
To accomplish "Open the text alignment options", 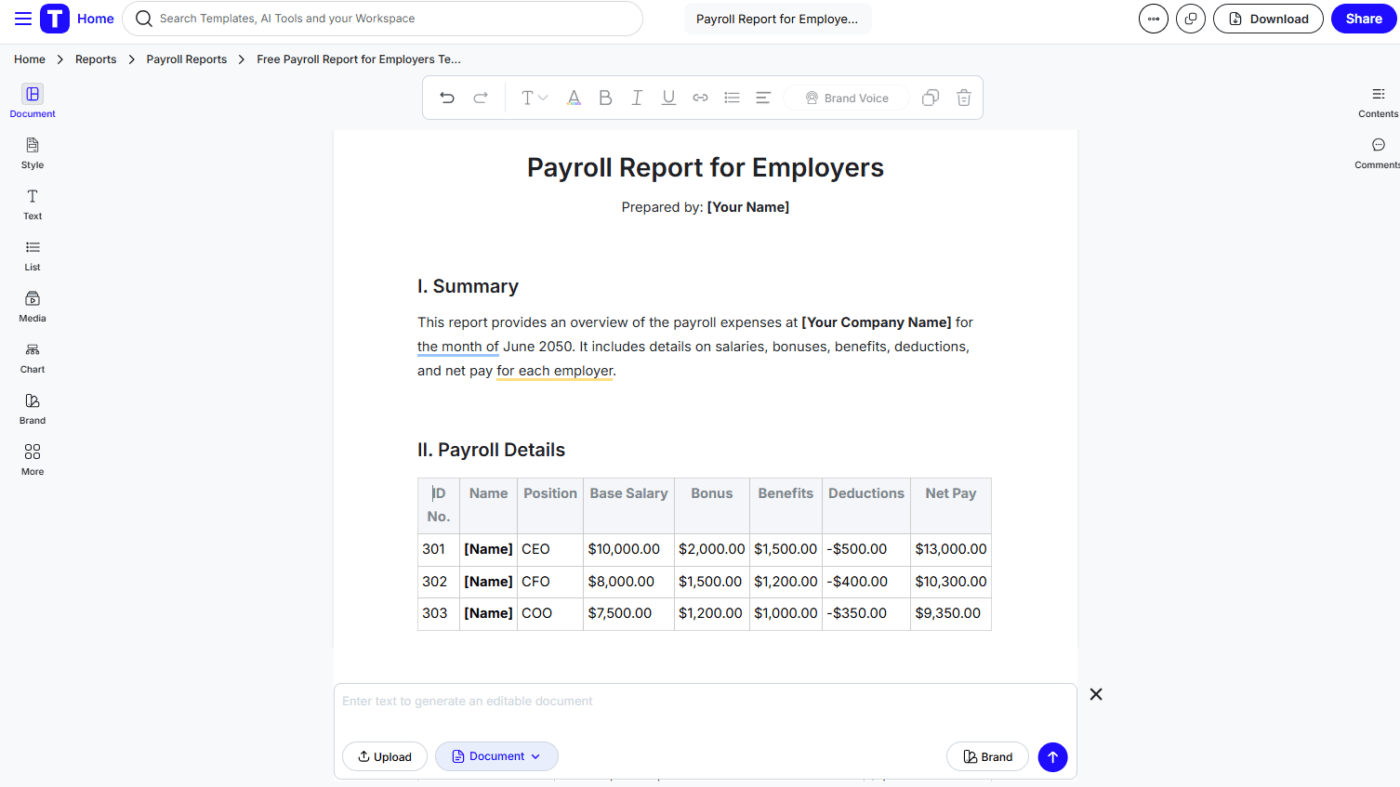I will (762, 97).
